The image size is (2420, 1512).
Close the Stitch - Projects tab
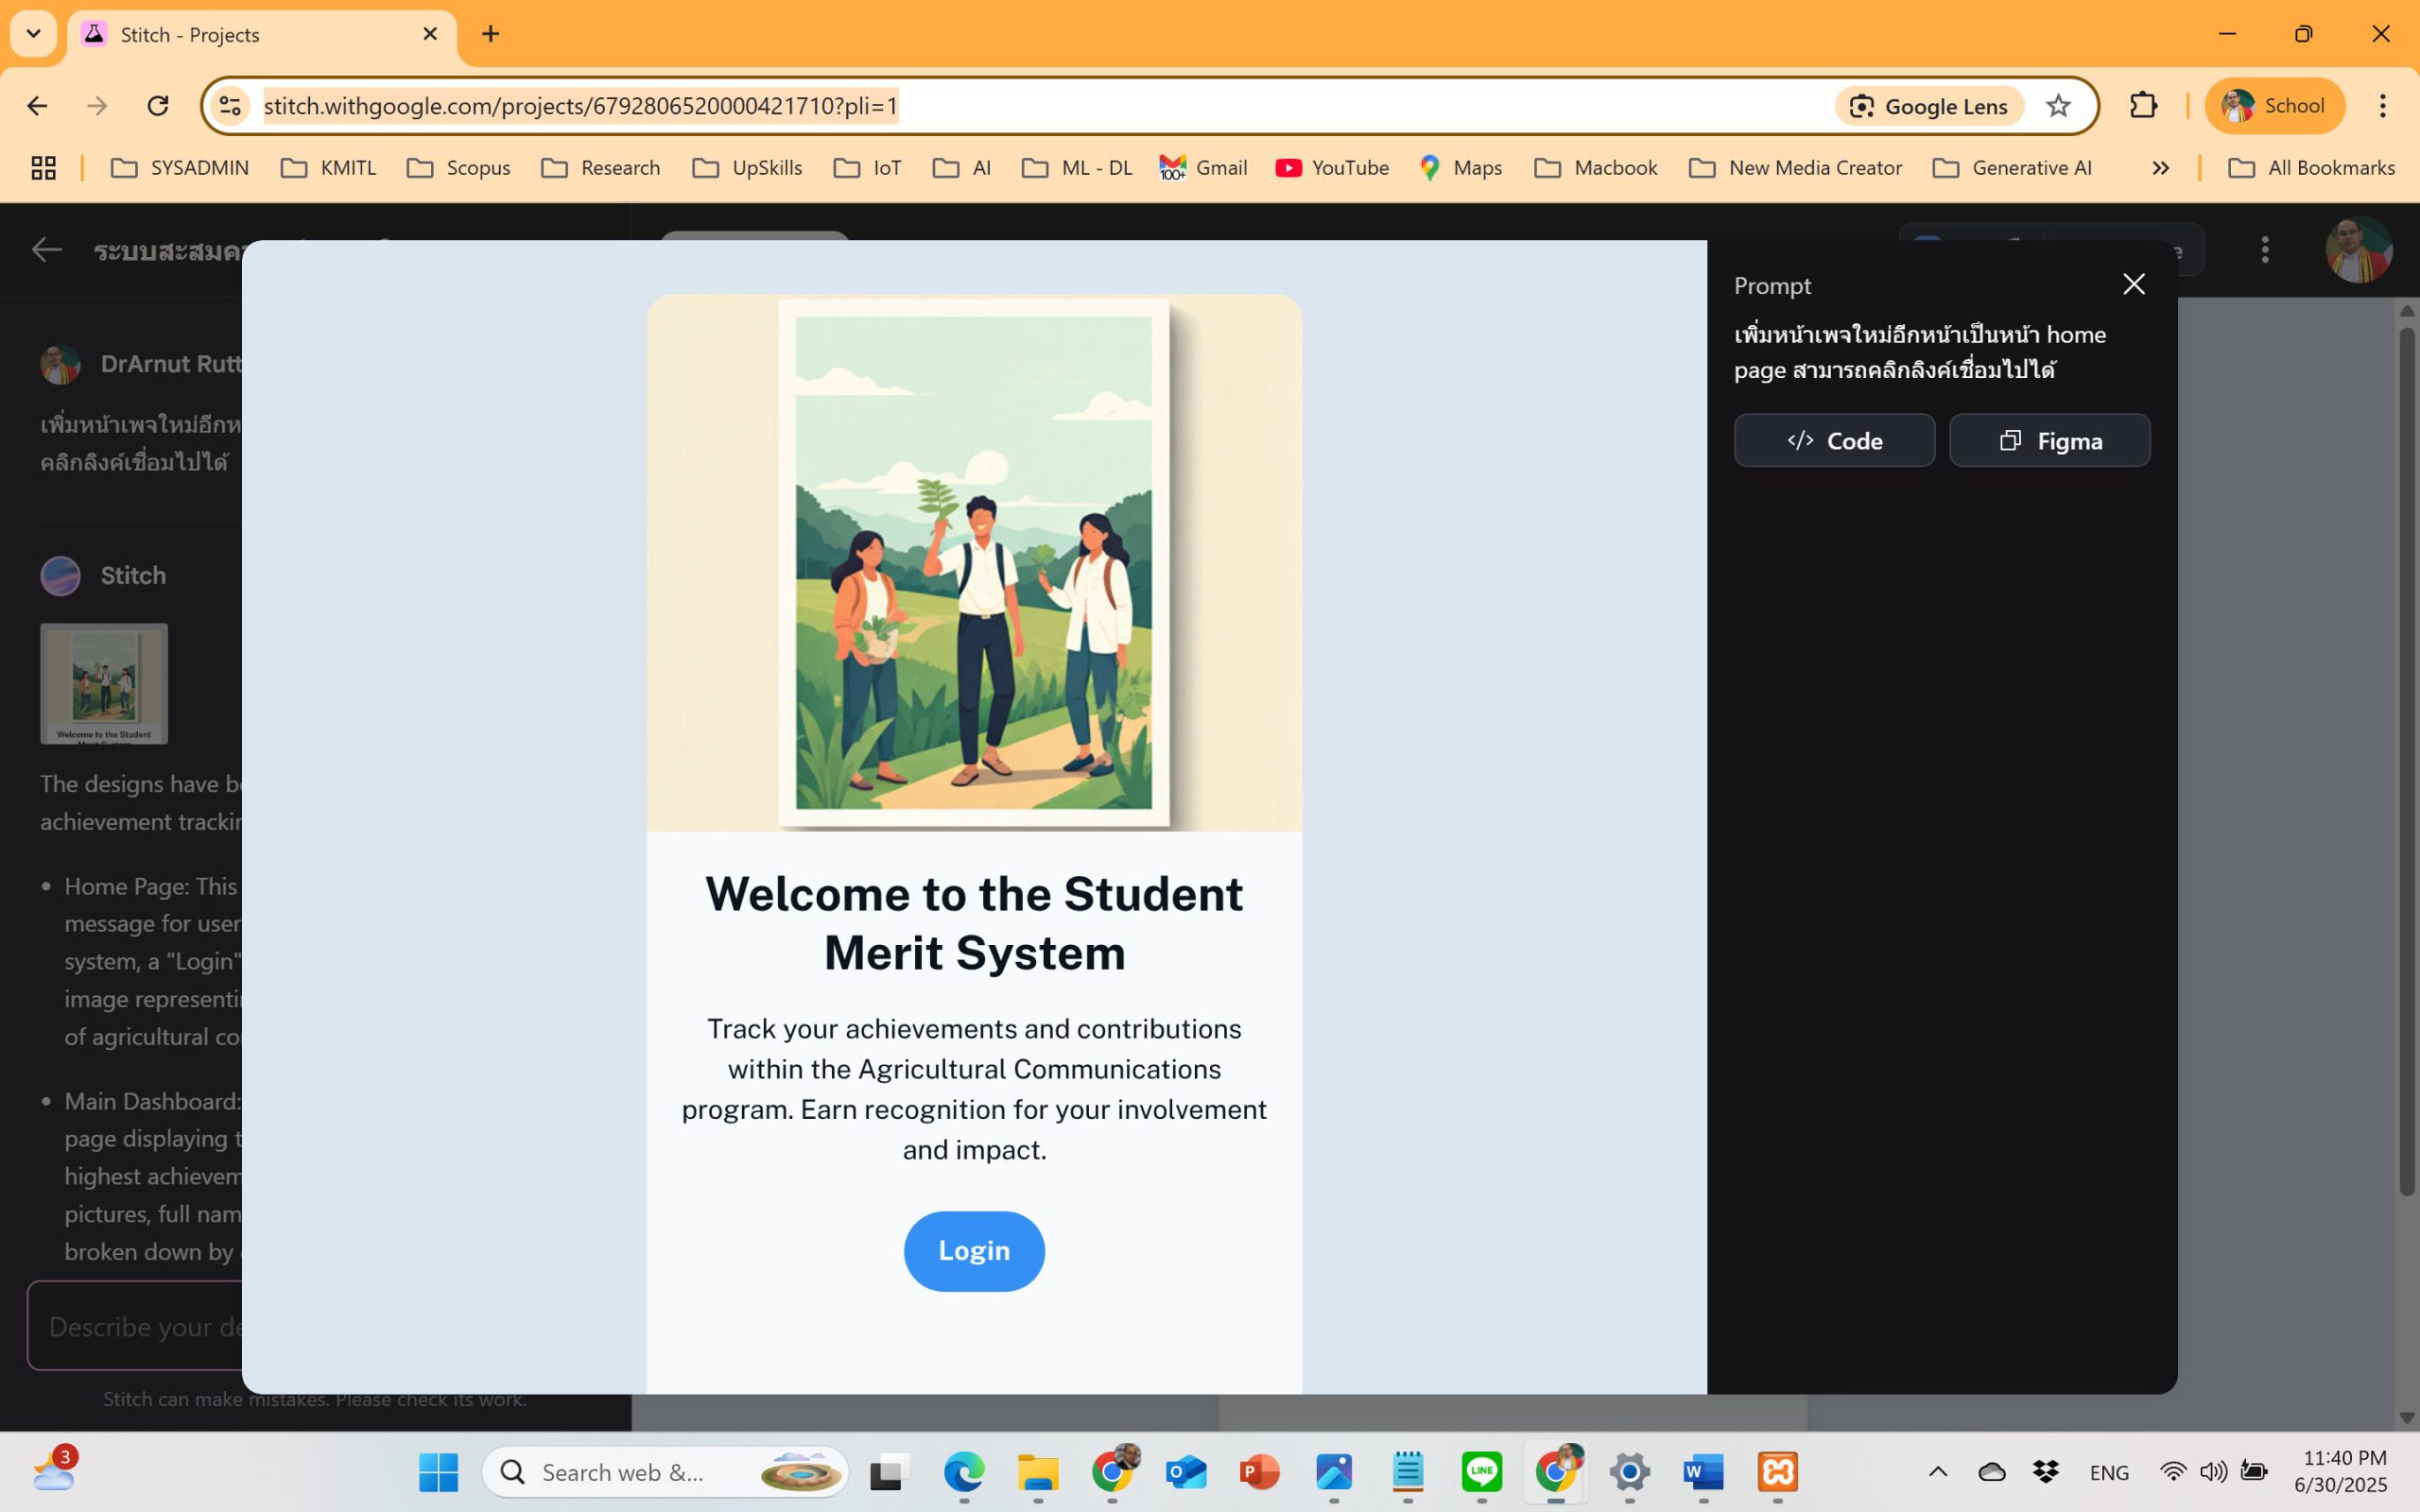[430, 34]
